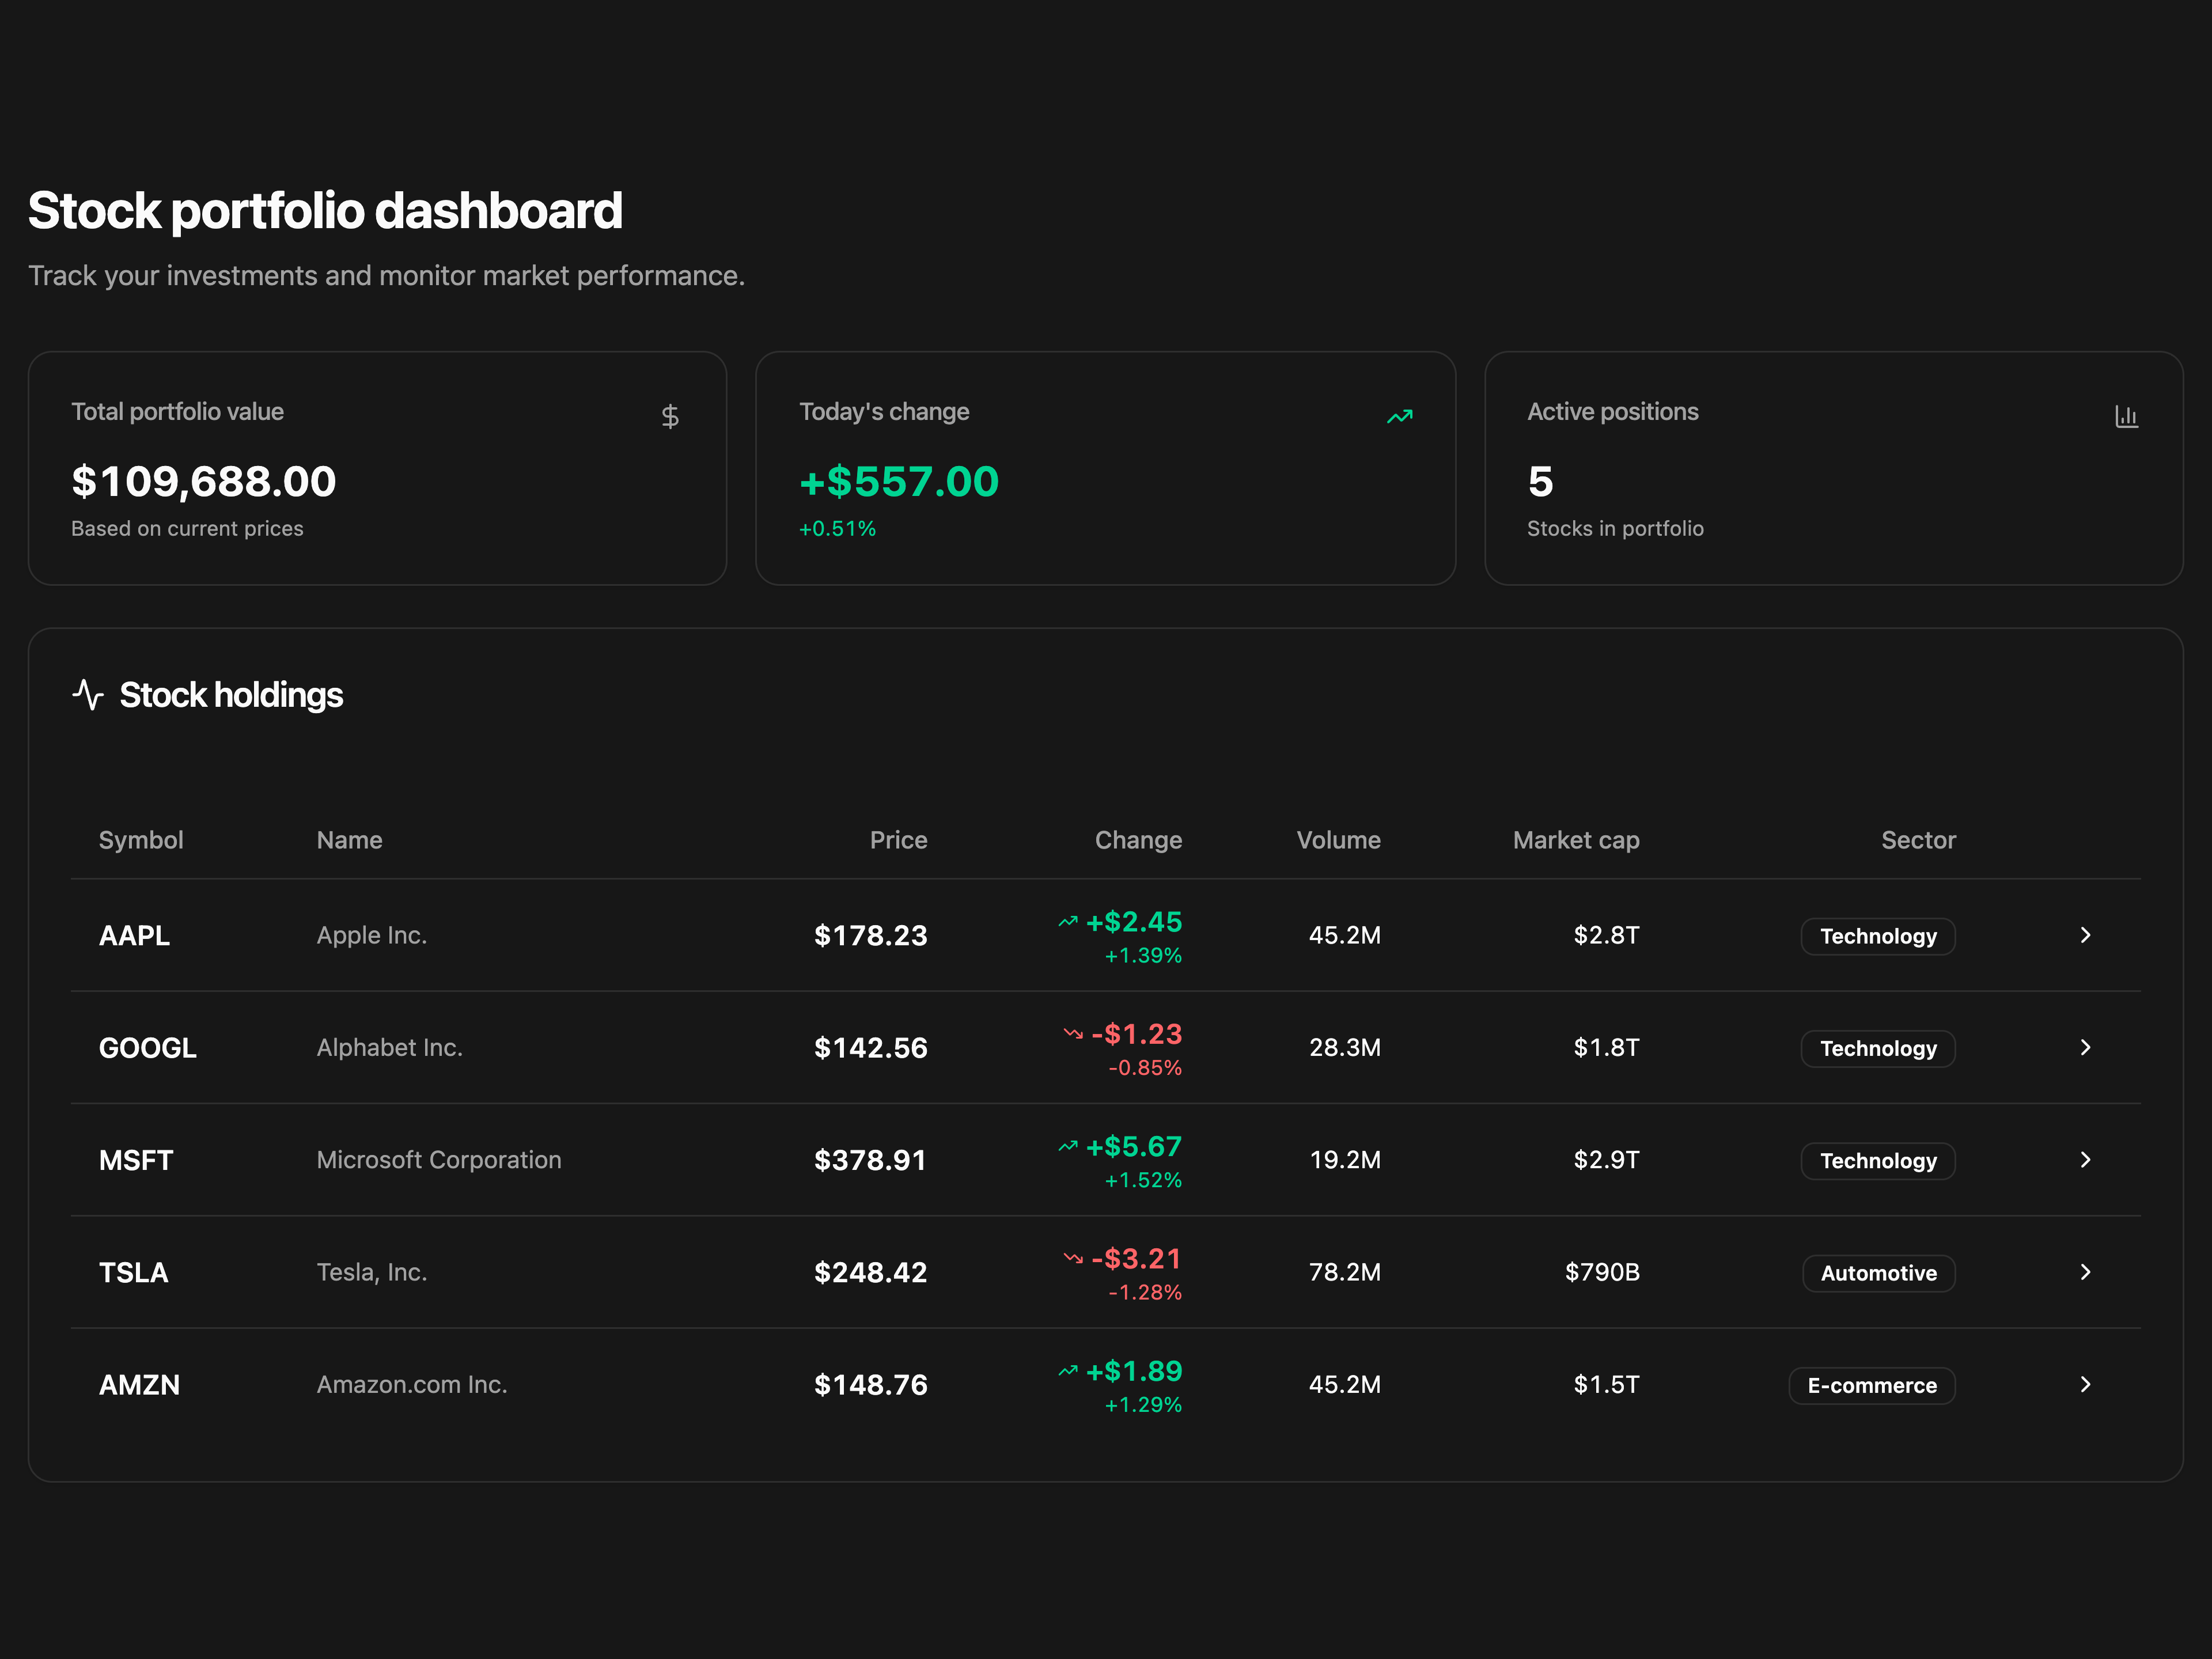The height and width of the screenshot is (1659, 2212).
Task: Click the TSLA symbol cell
Action: (133, 1272)
